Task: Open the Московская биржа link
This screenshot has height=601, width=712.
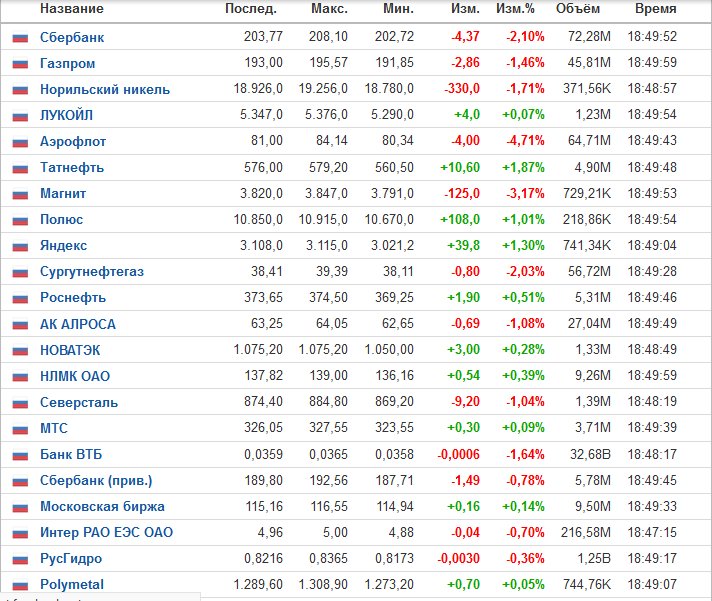Action: pos(102,506)
